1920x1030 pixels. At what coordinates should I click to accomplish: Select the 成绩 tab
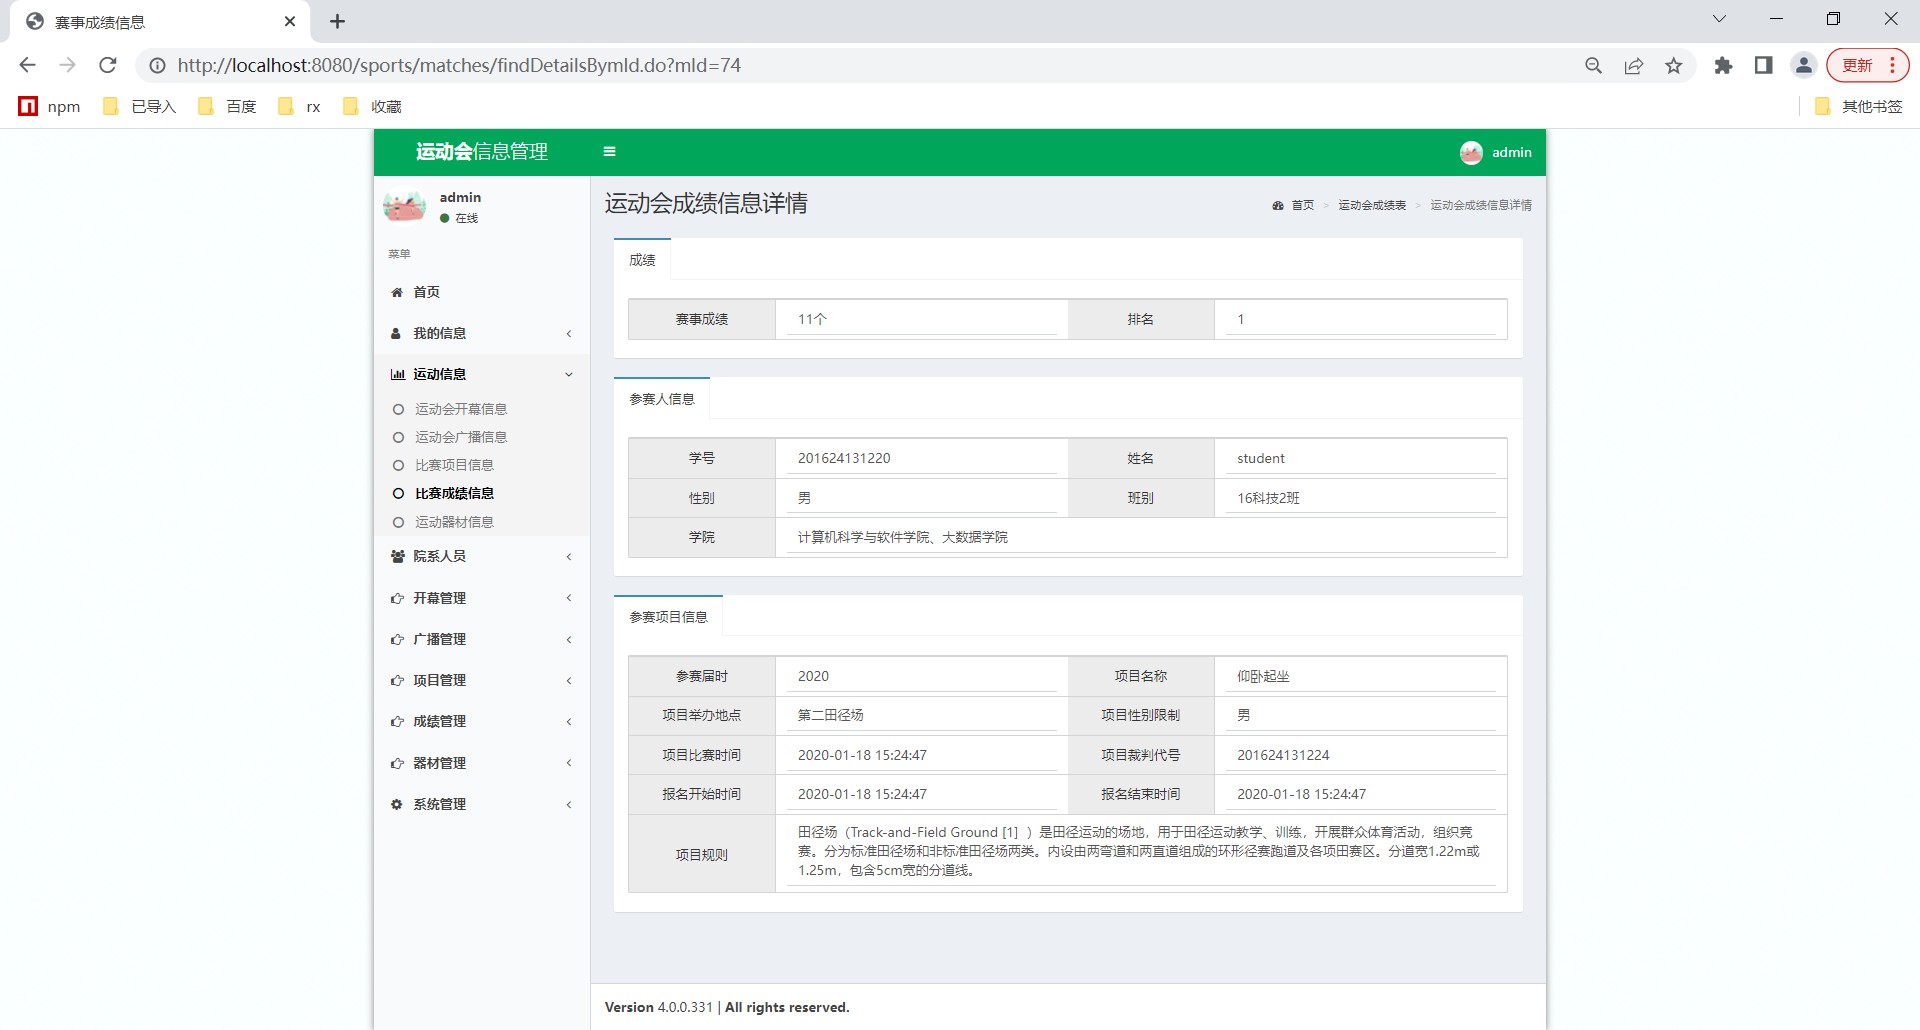pos(642,260)
